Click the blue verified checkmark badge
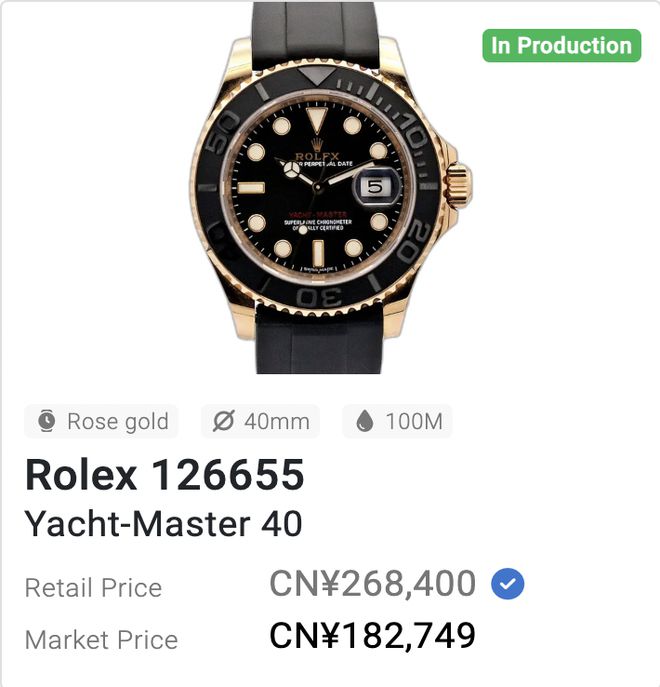 pos(508,585)
